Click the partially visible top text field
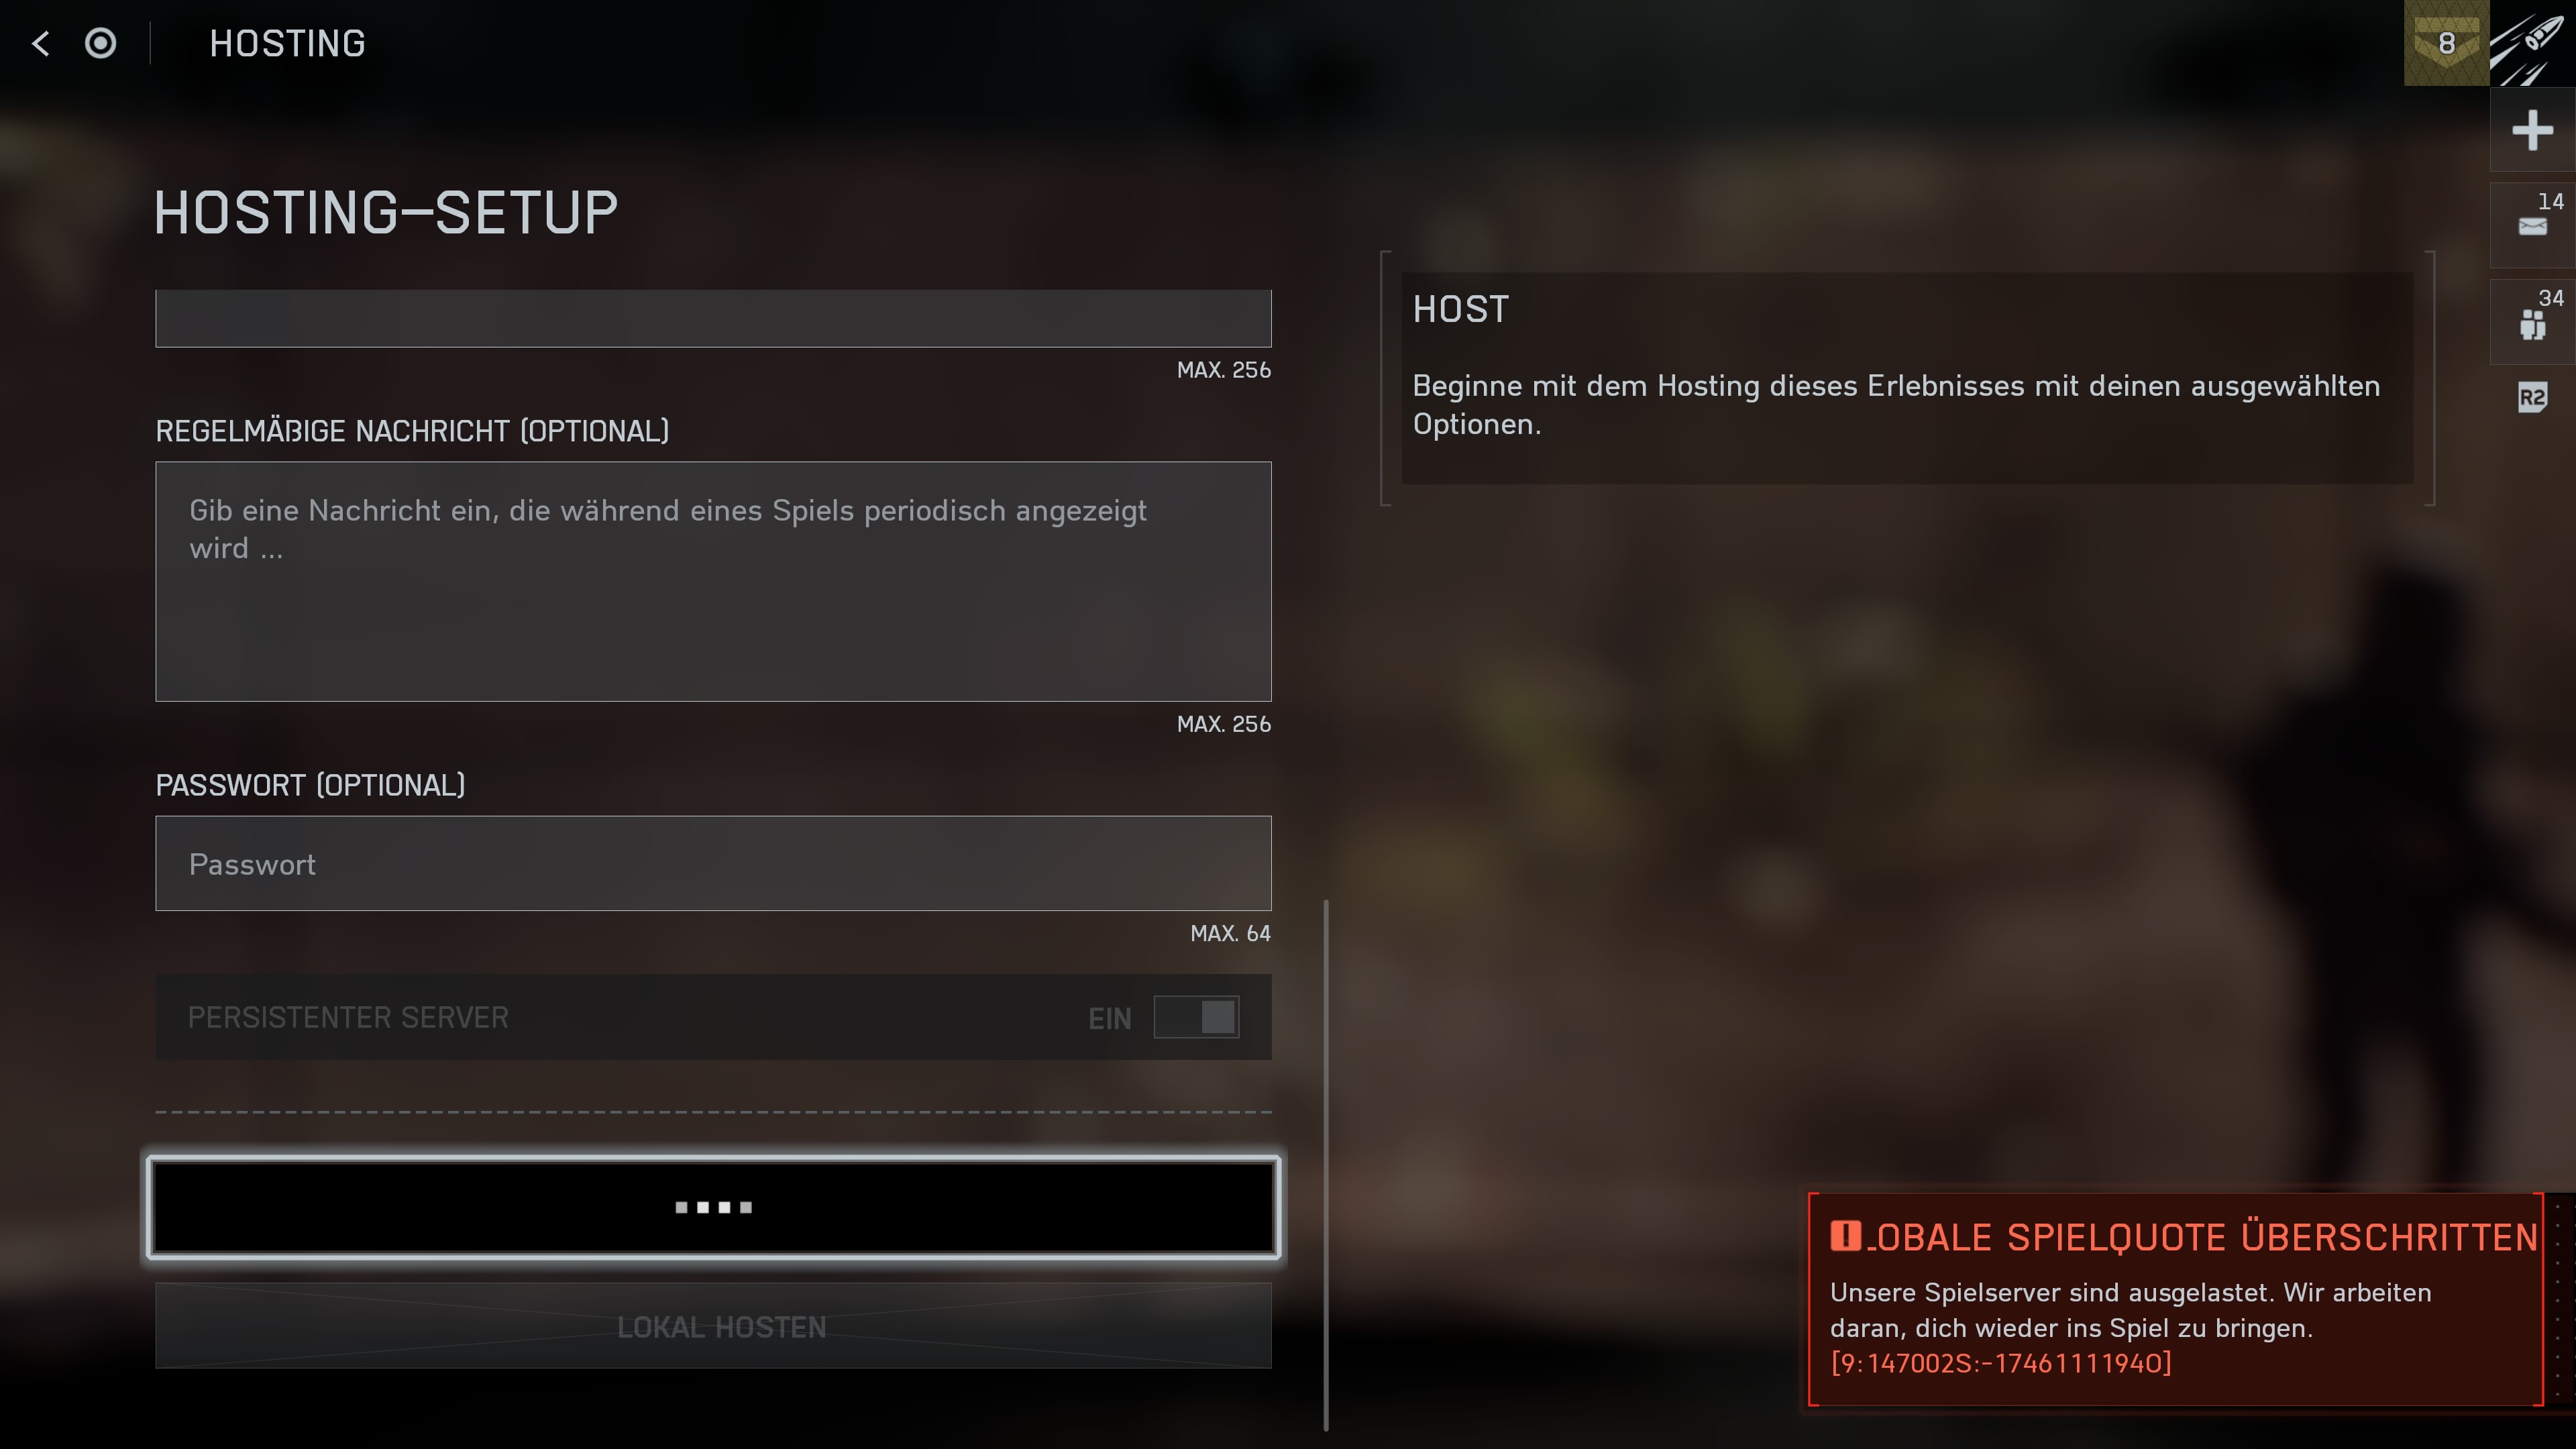The image size is (2576, 1449). (x=713, y=318)
